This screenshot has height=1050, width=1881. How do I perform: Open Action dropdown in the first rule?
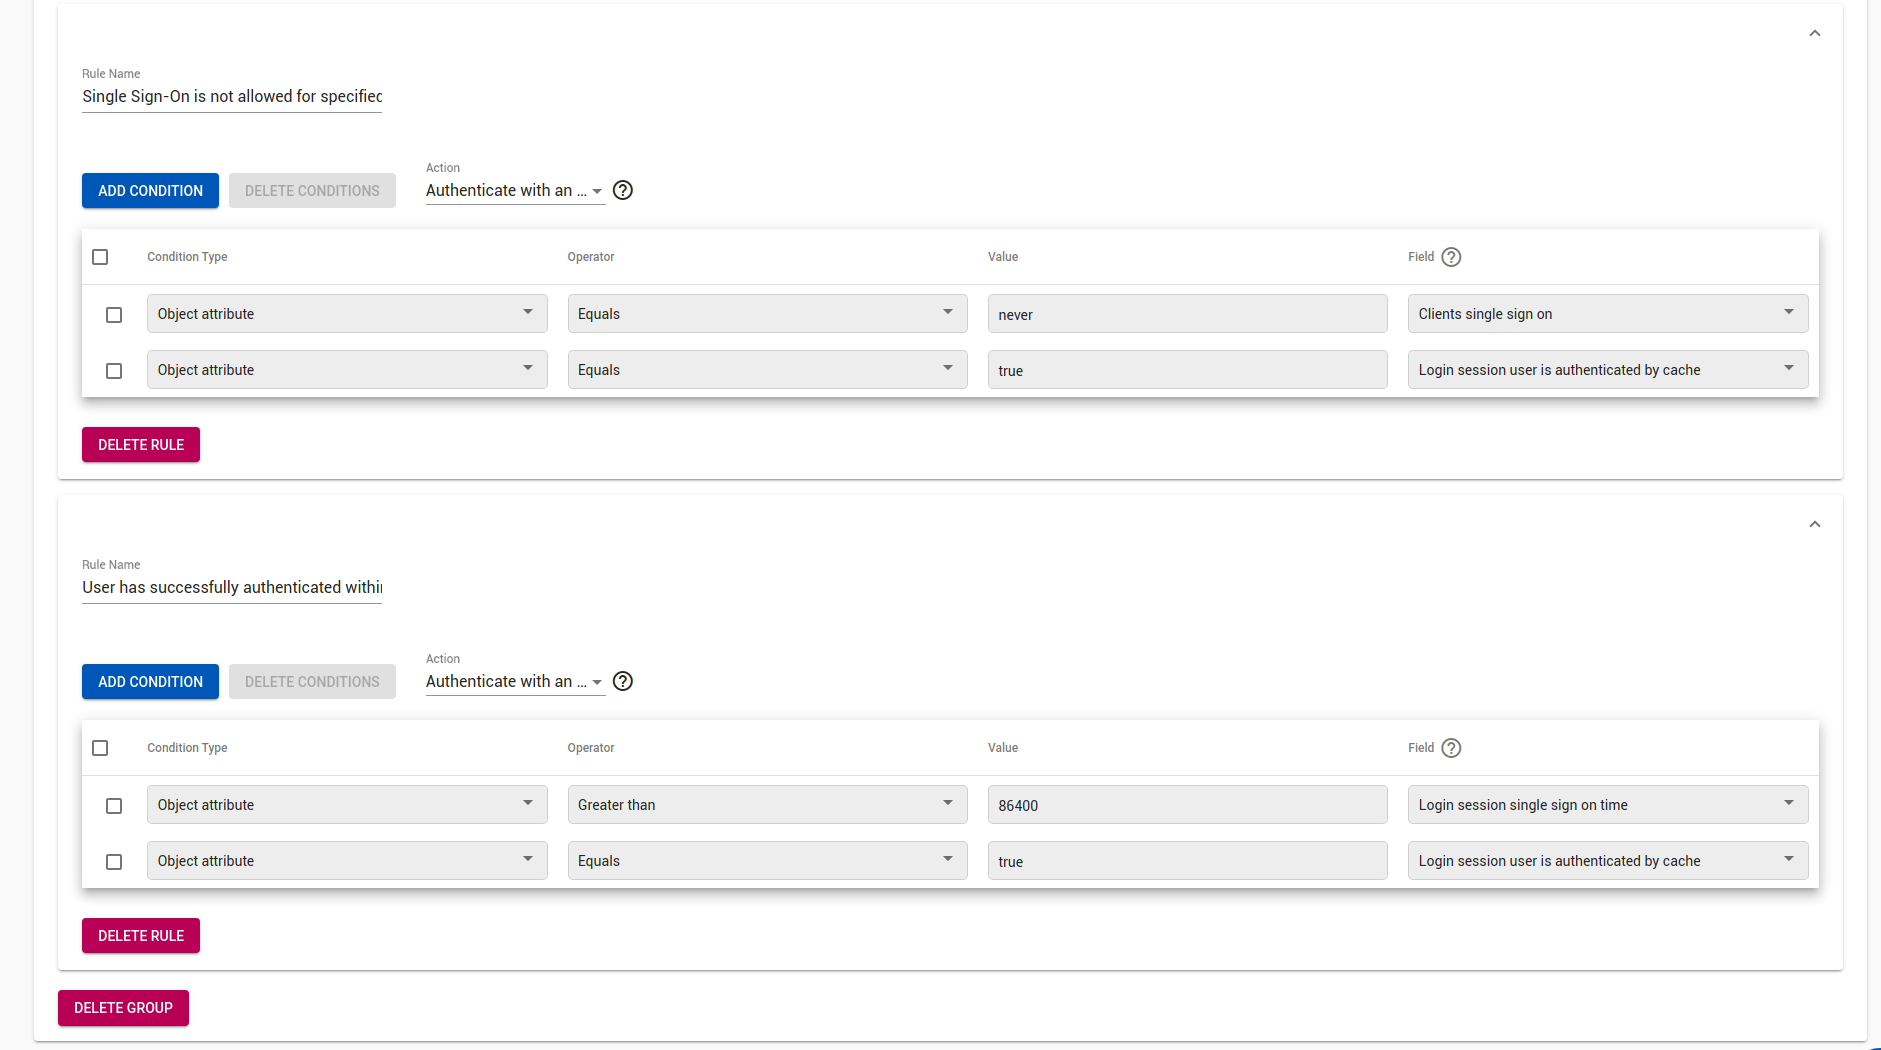(x=514, y=190)
